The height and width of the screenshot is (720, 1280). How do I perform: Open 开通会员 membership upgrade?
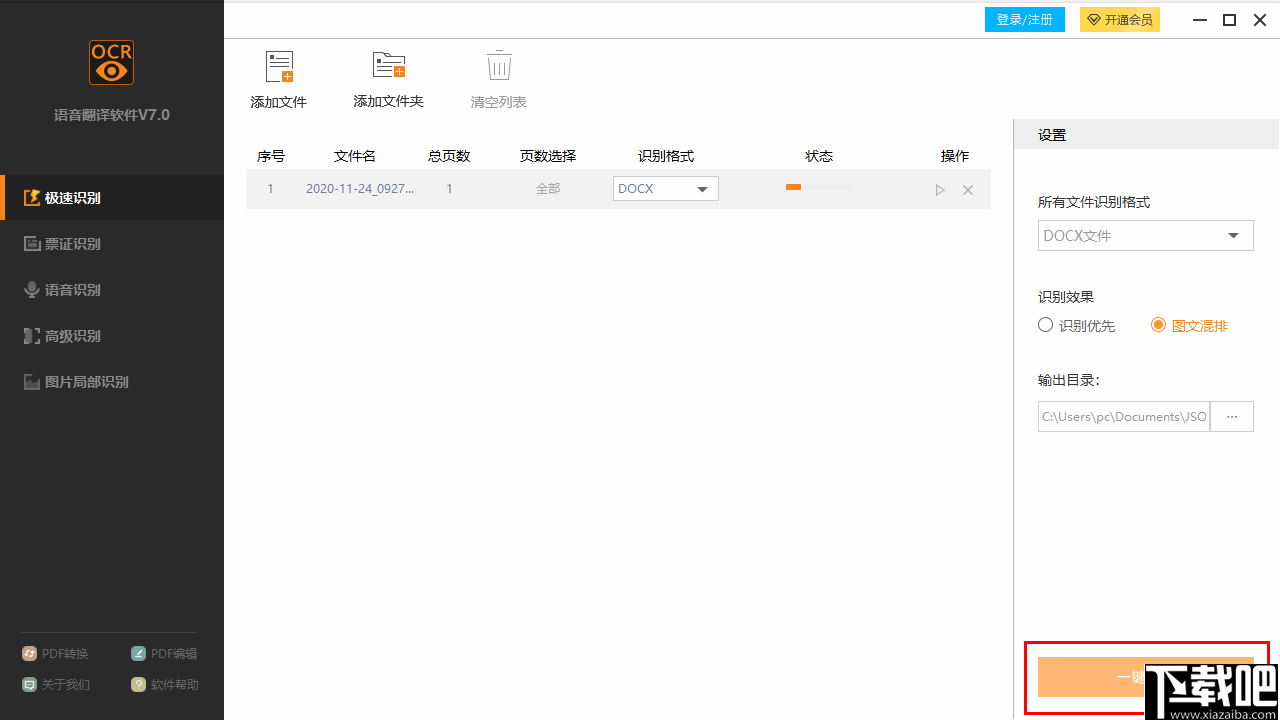coord(1119,19)
